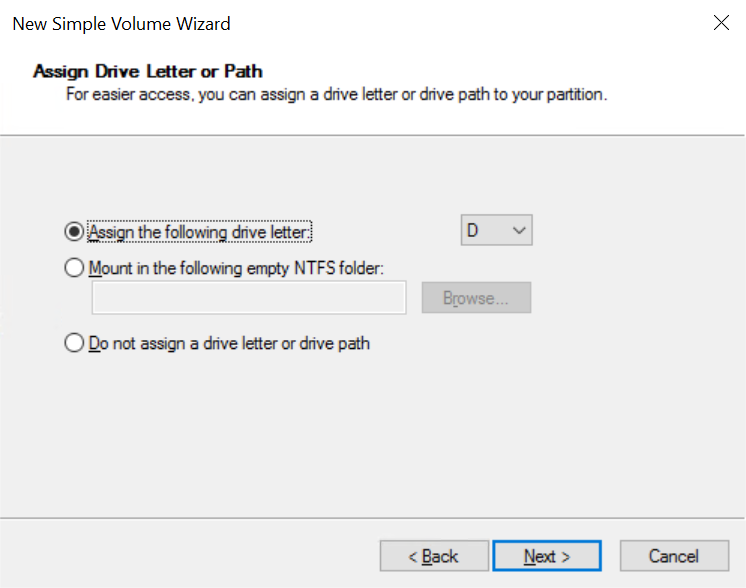Proceed by clicking the Next button
746x588 pixels.
click(x=547, y=556)
